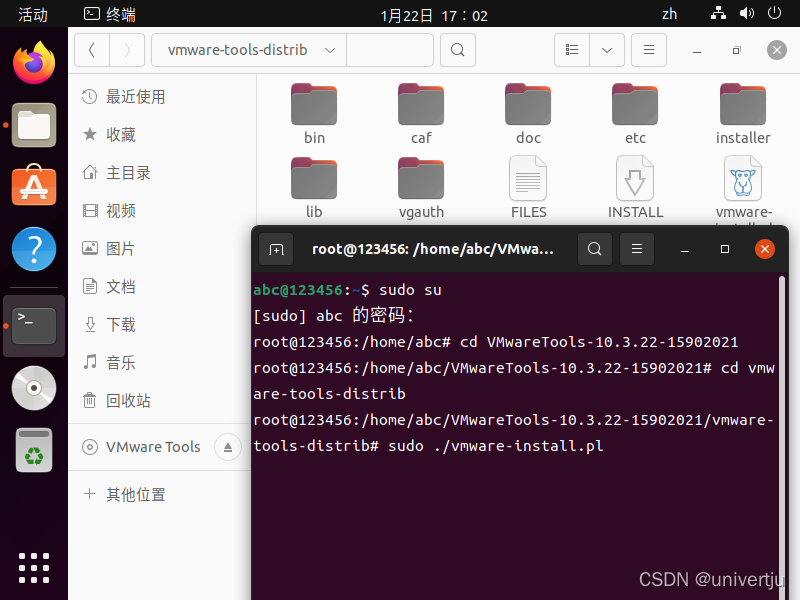Close the terminal window

[x=765, y=249]
